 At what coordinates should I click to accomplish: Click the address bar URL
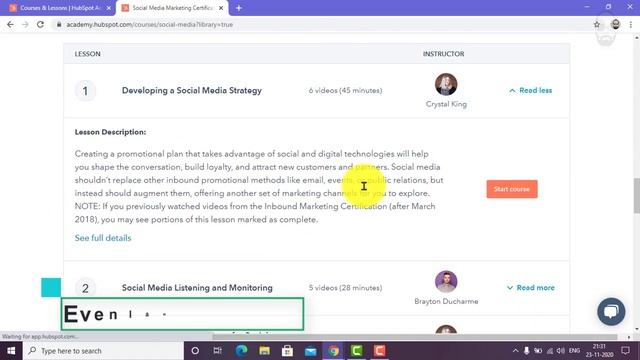pos(149,24)
